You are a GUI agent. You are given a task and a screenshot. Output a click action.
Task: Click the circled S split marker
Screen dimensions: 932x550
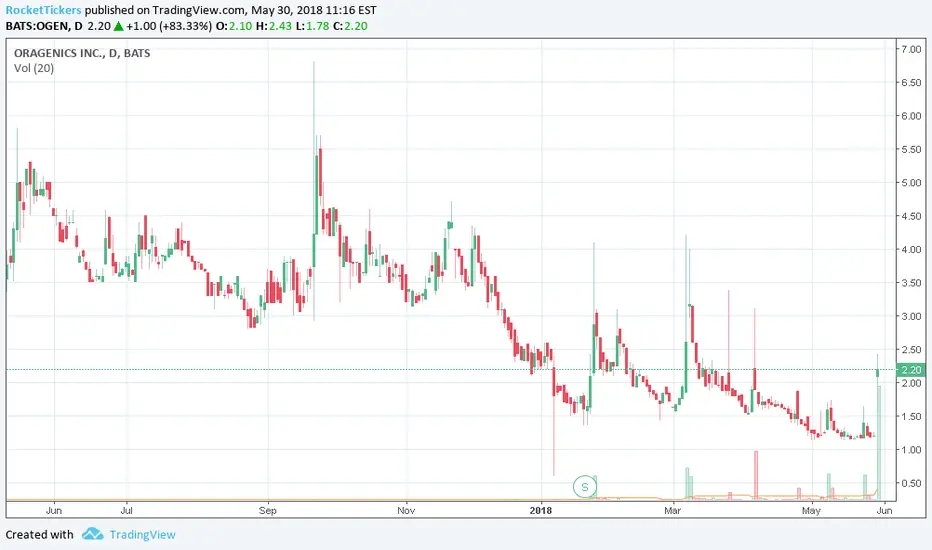[584, 487]
